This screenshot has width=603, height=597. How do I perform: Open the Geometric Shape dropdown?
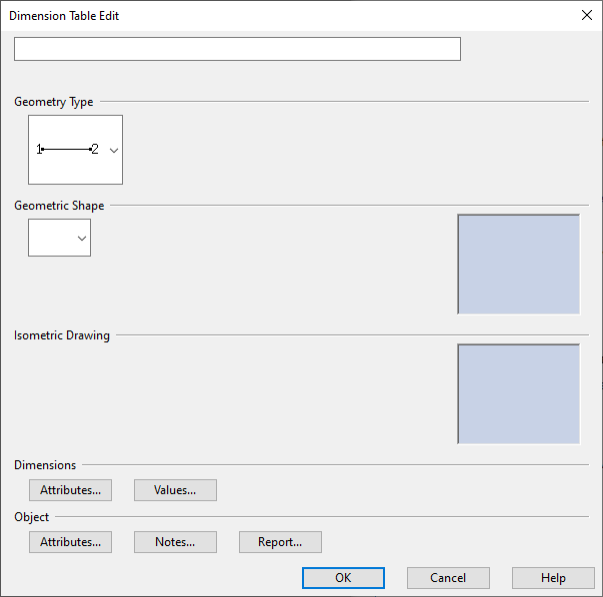[82, 238]
